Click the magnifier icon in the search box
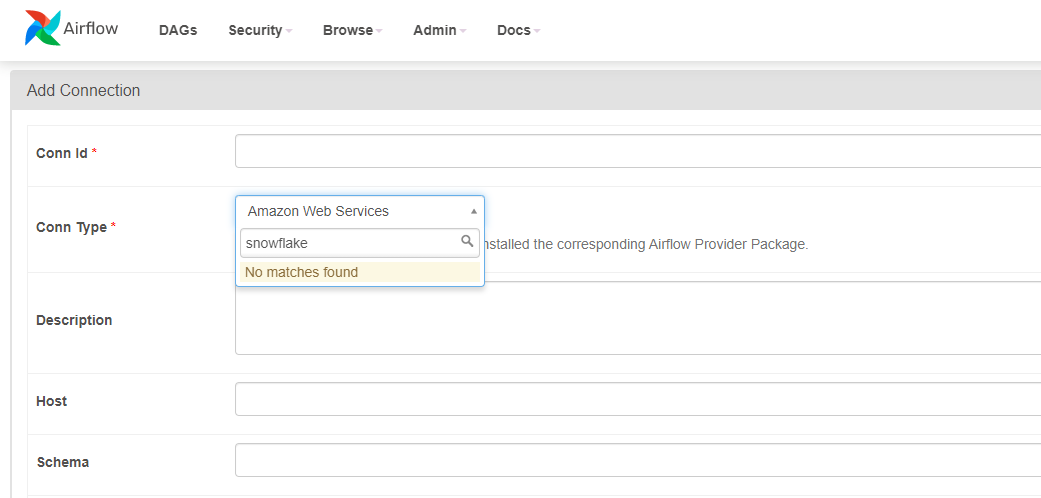The height and width of the screenshot is (498, 1041). click(x=467, y=241)
